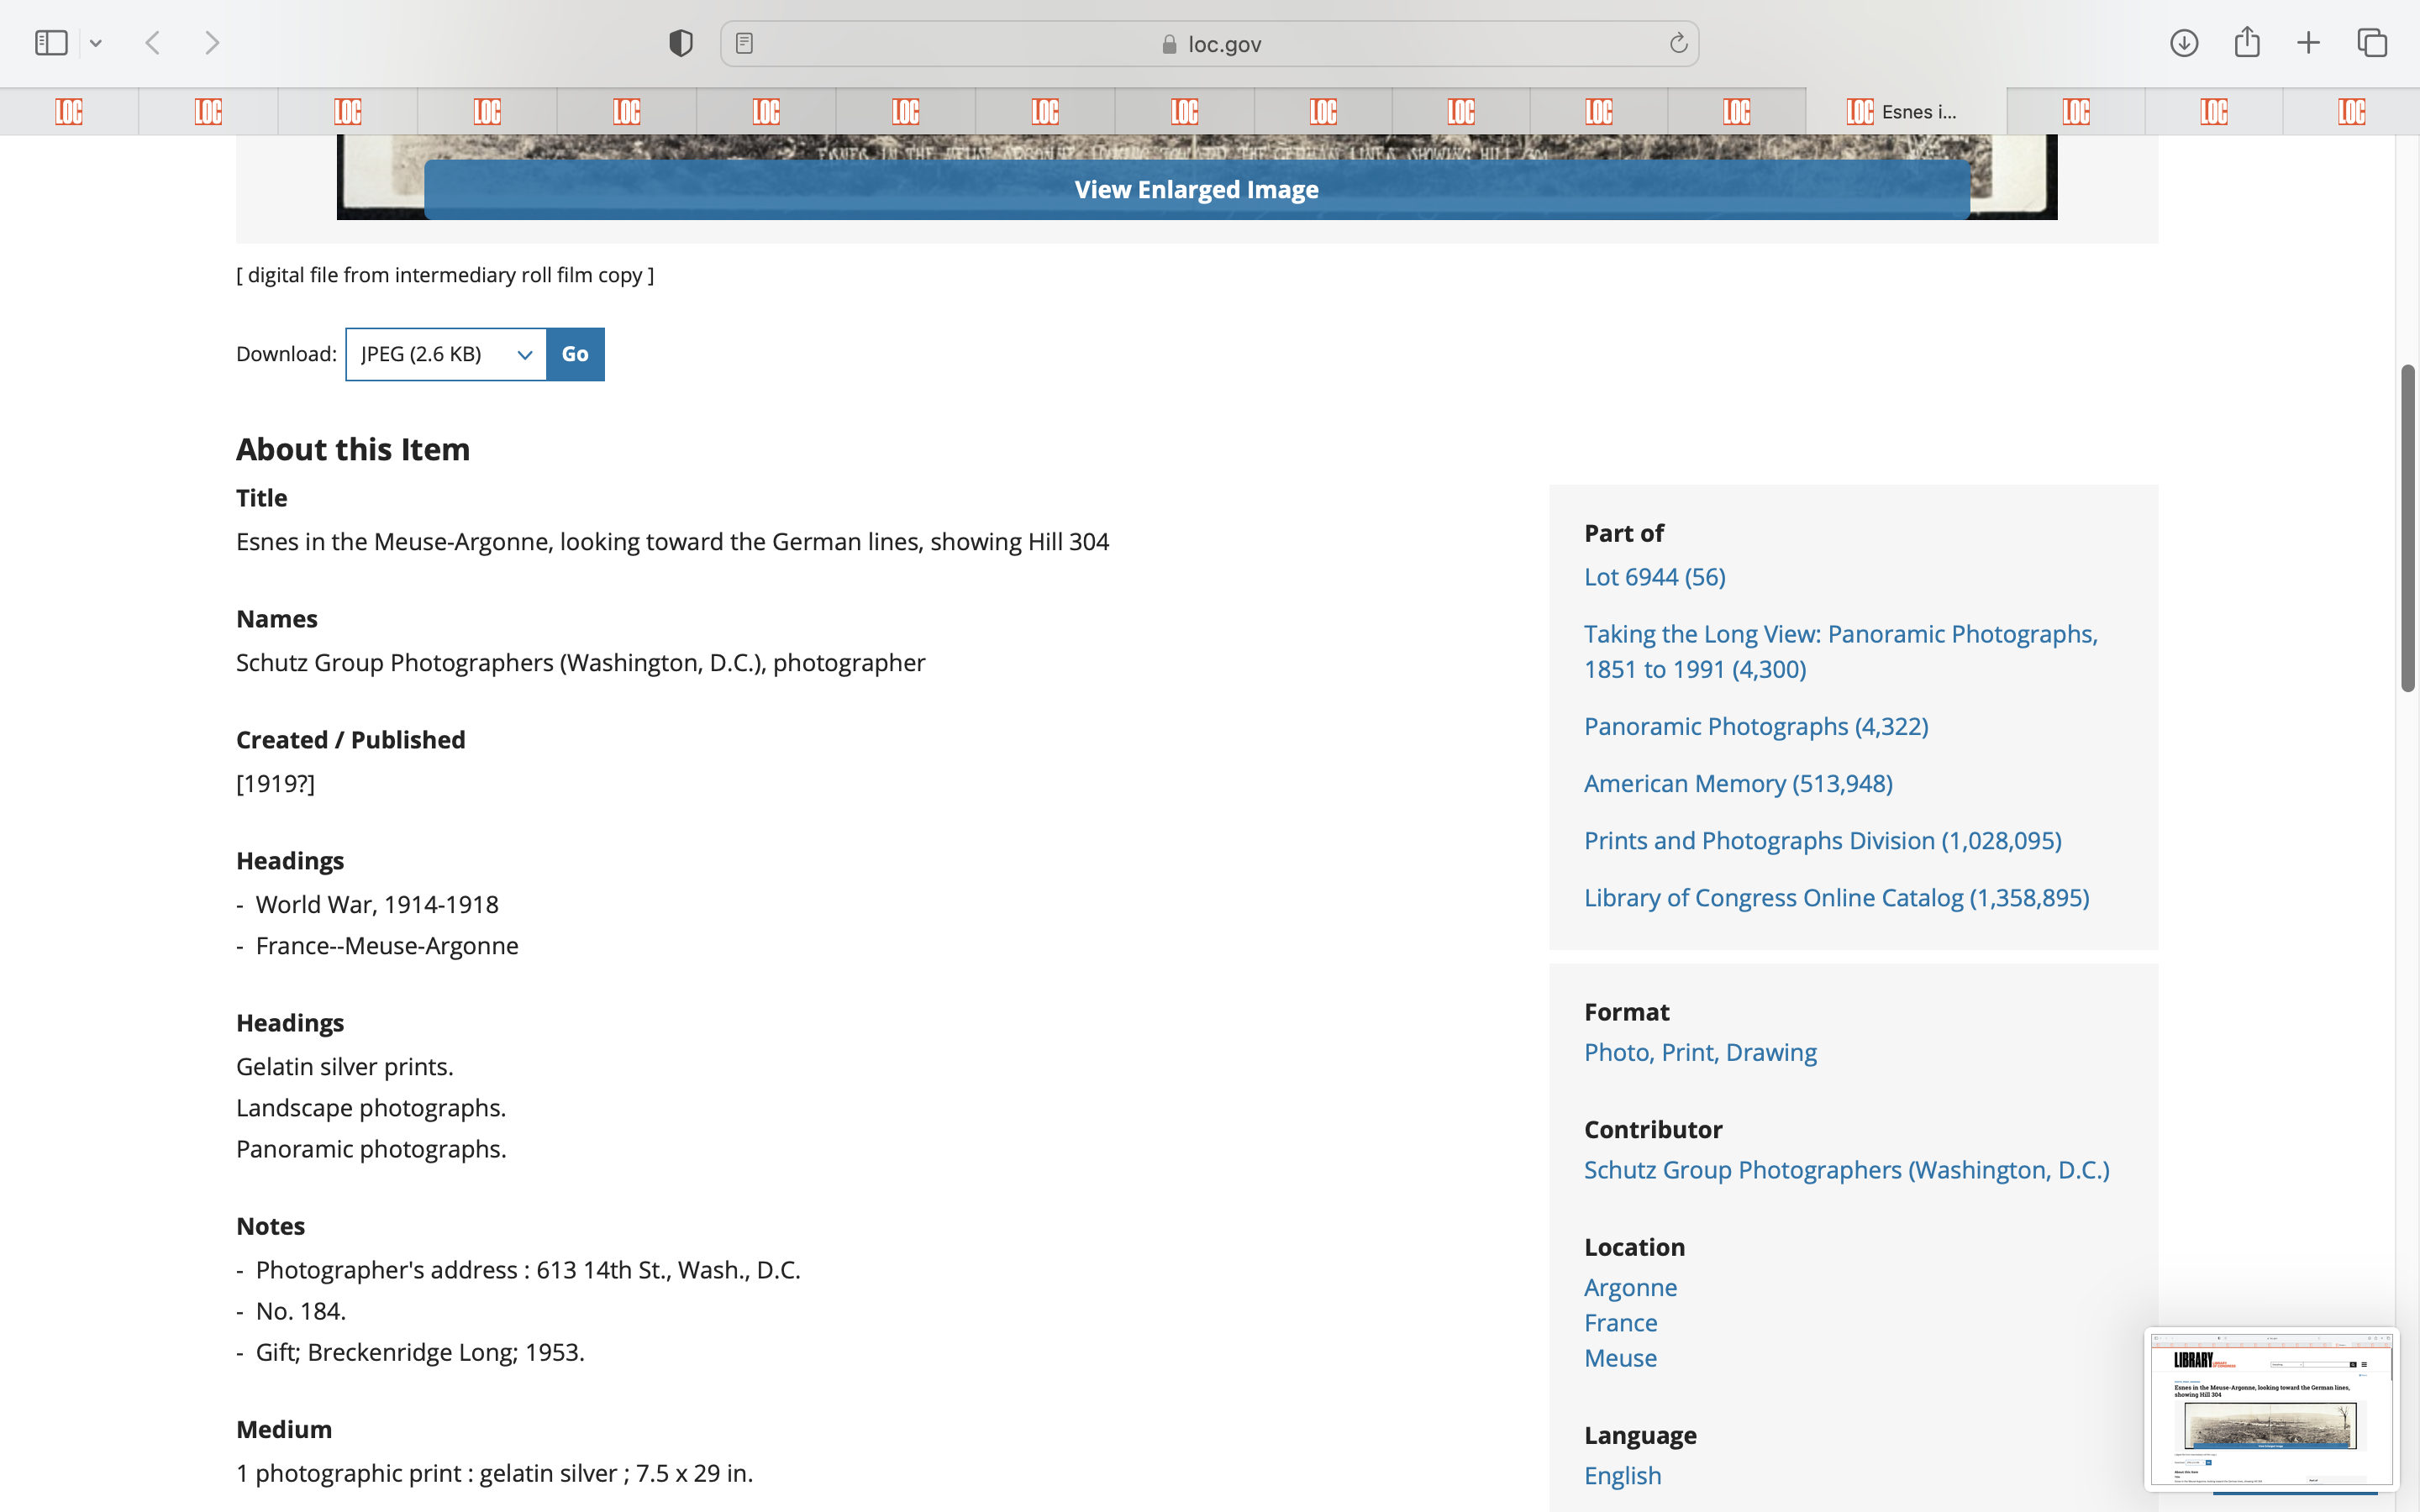Open a new tab with plus icon
Image resolution: width=2420 pixels, height=1512 pixels.
pos(2308,43)
